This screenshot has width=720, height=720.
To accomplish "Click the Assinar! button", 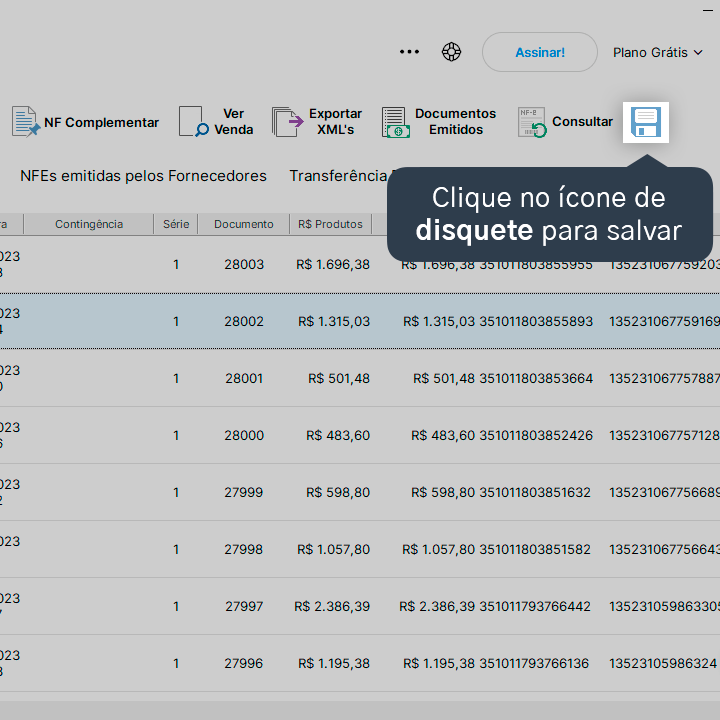I will [x=540, y=52].
